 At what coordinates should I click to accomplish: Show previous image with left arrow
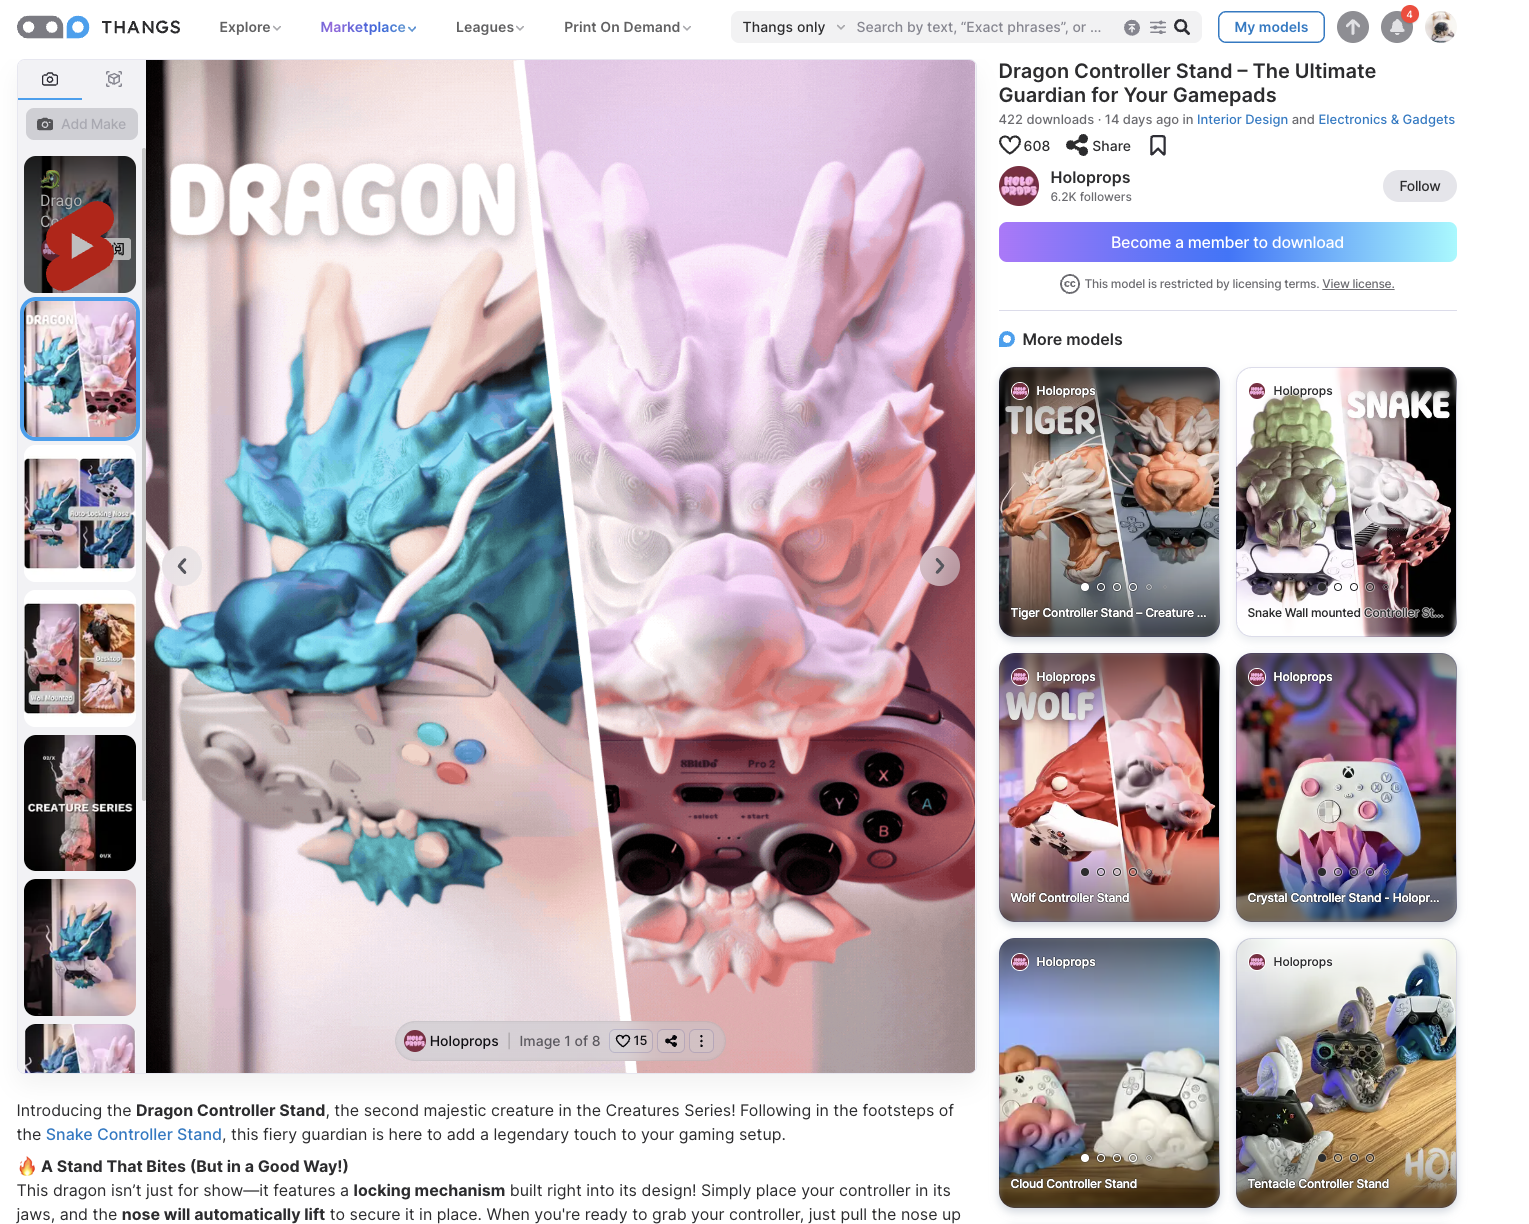pos(182,566)
